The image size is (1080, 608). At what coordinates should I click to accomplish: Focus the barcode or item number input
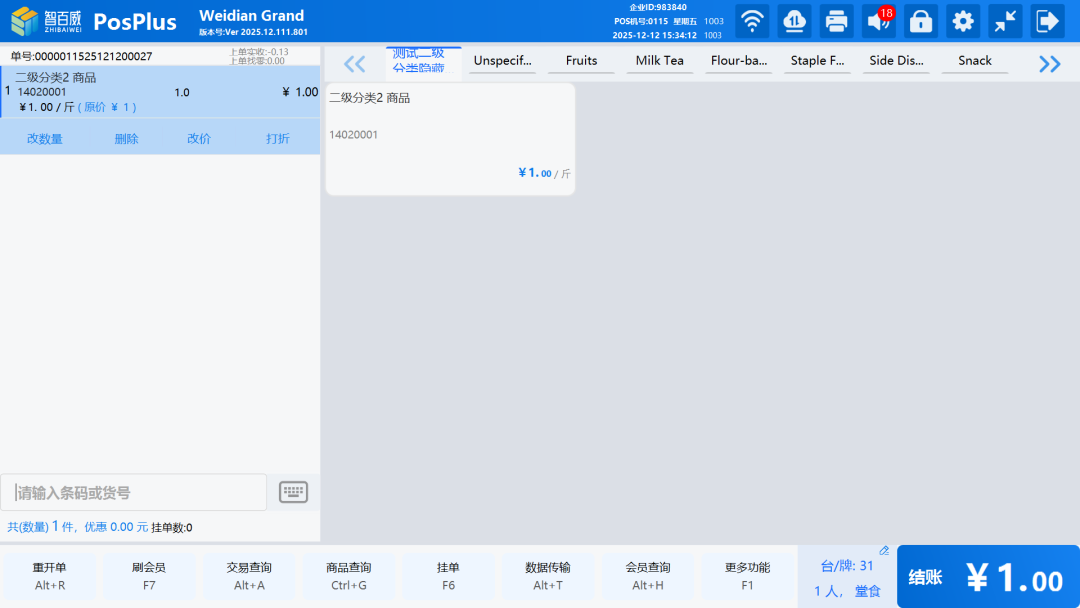(x=135, y=493)
